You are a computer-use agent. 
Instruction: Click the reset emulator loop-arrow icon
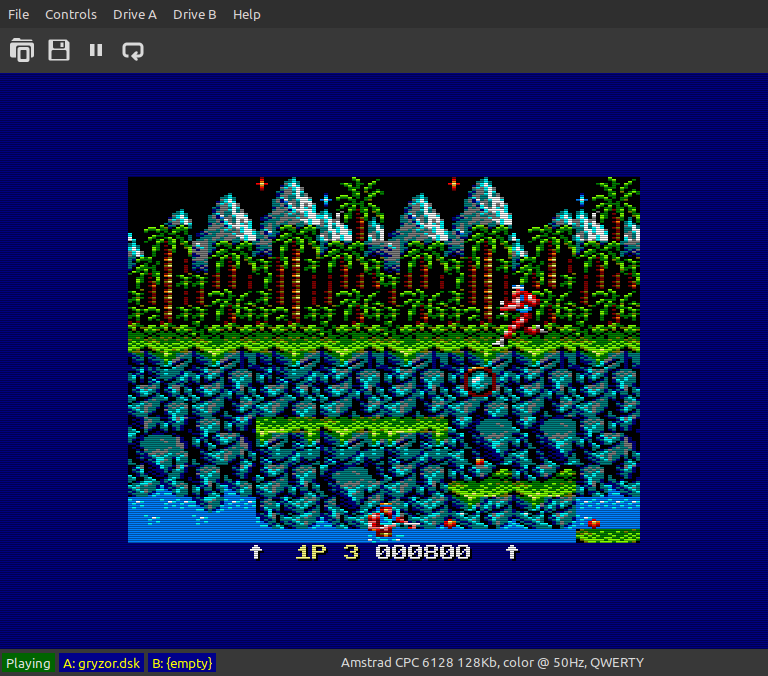[133, 50]
